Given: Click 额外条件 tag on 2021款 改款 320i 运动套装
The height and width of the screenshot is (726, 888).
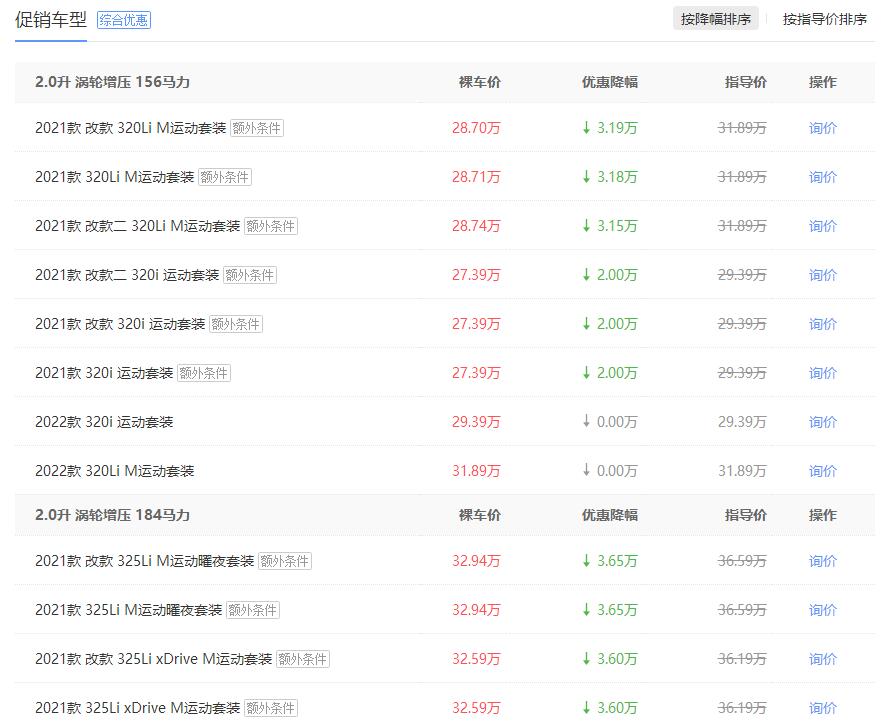Looking at the screenshot, I should (x=236, y=324).
